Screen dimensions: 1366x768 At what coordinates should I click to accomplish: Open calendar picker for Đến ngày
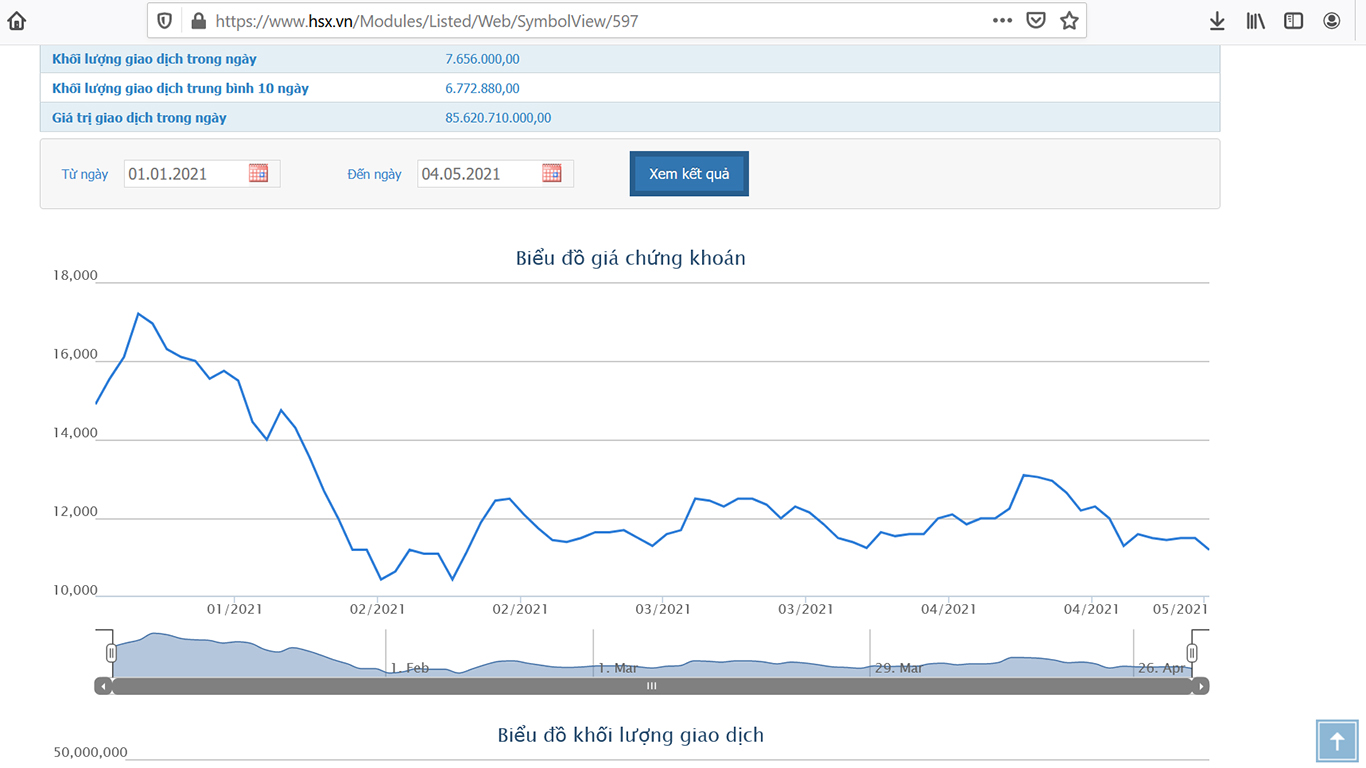551,173
